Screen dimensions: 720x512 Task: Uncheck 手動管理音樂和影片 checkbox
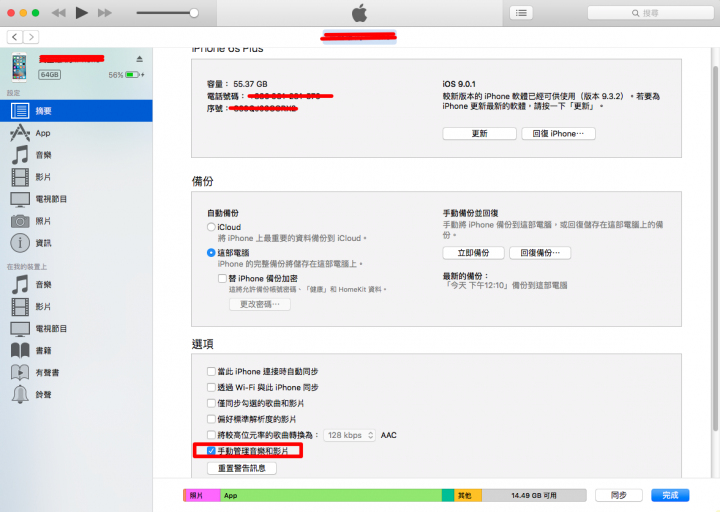pos(211,451)
